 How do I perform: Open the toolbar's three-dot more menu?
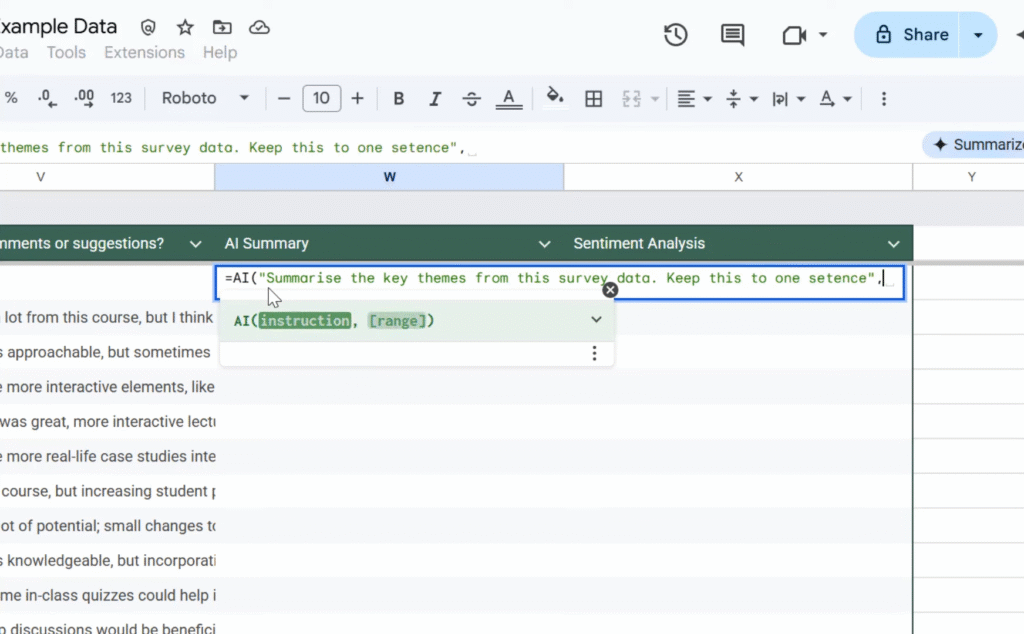coord(884,99)
